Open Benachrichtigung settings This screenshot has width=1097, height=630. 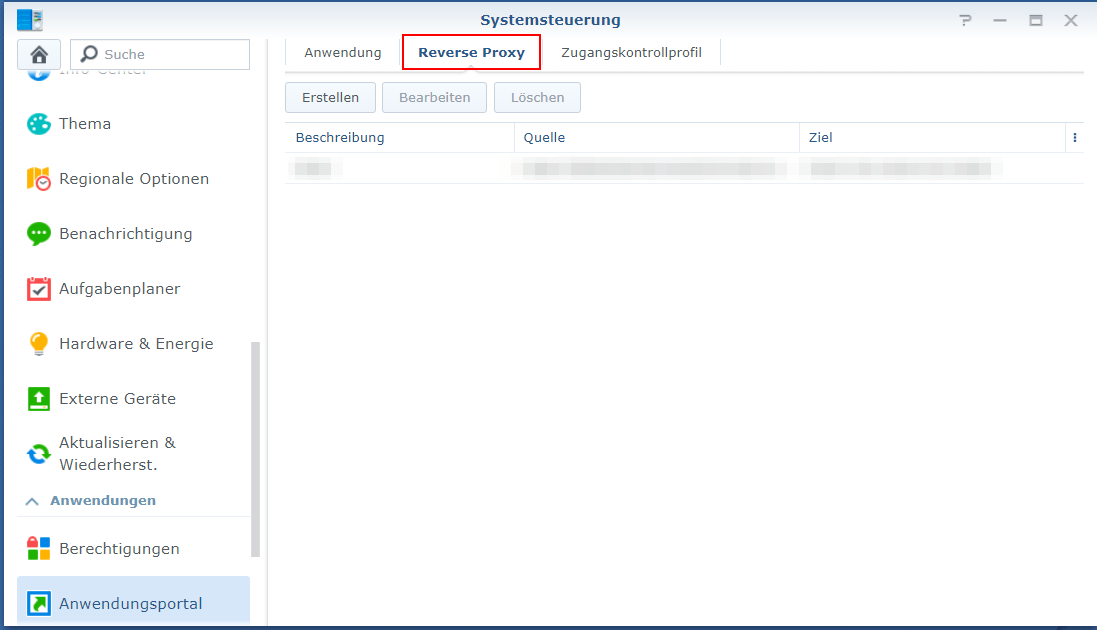(x=127, y=233)
